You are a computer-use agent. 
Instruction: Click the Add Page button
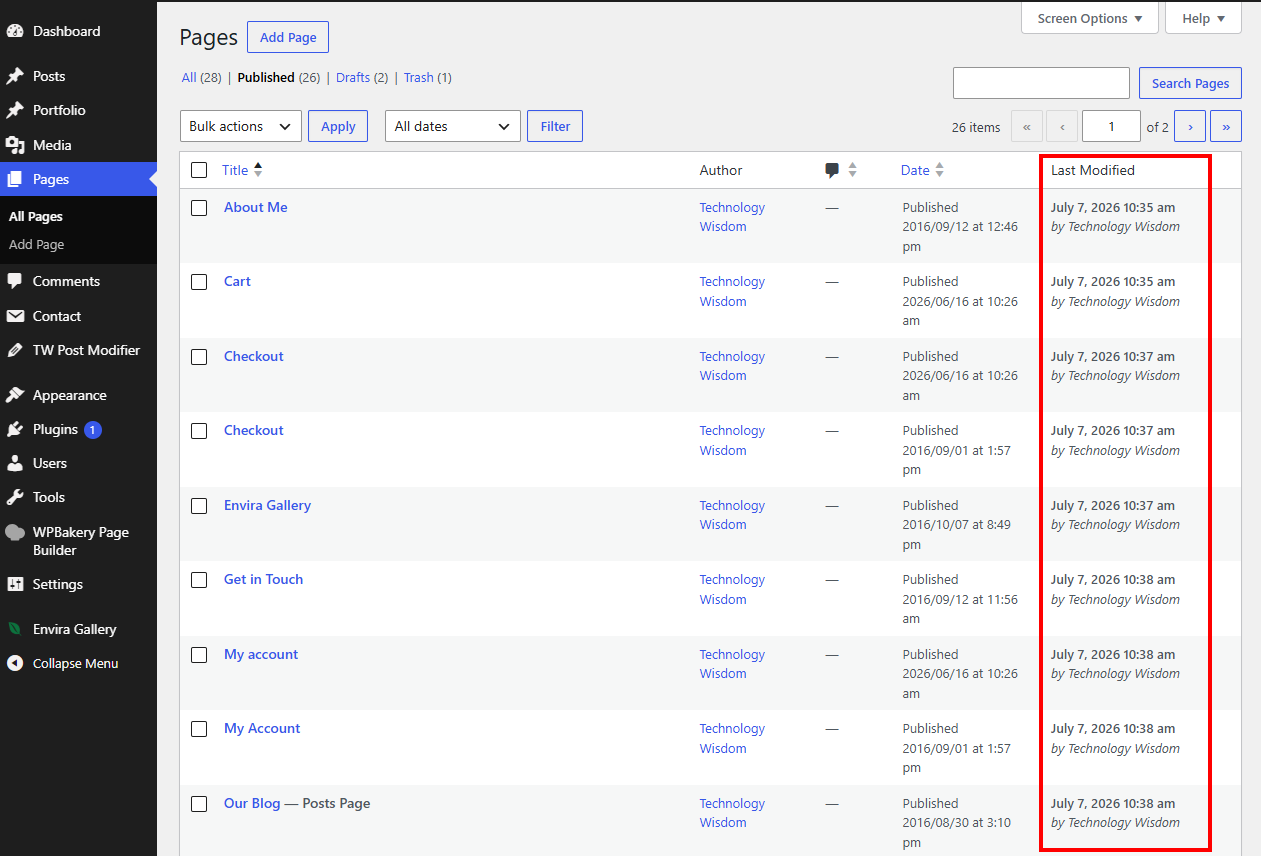point(288,37)
